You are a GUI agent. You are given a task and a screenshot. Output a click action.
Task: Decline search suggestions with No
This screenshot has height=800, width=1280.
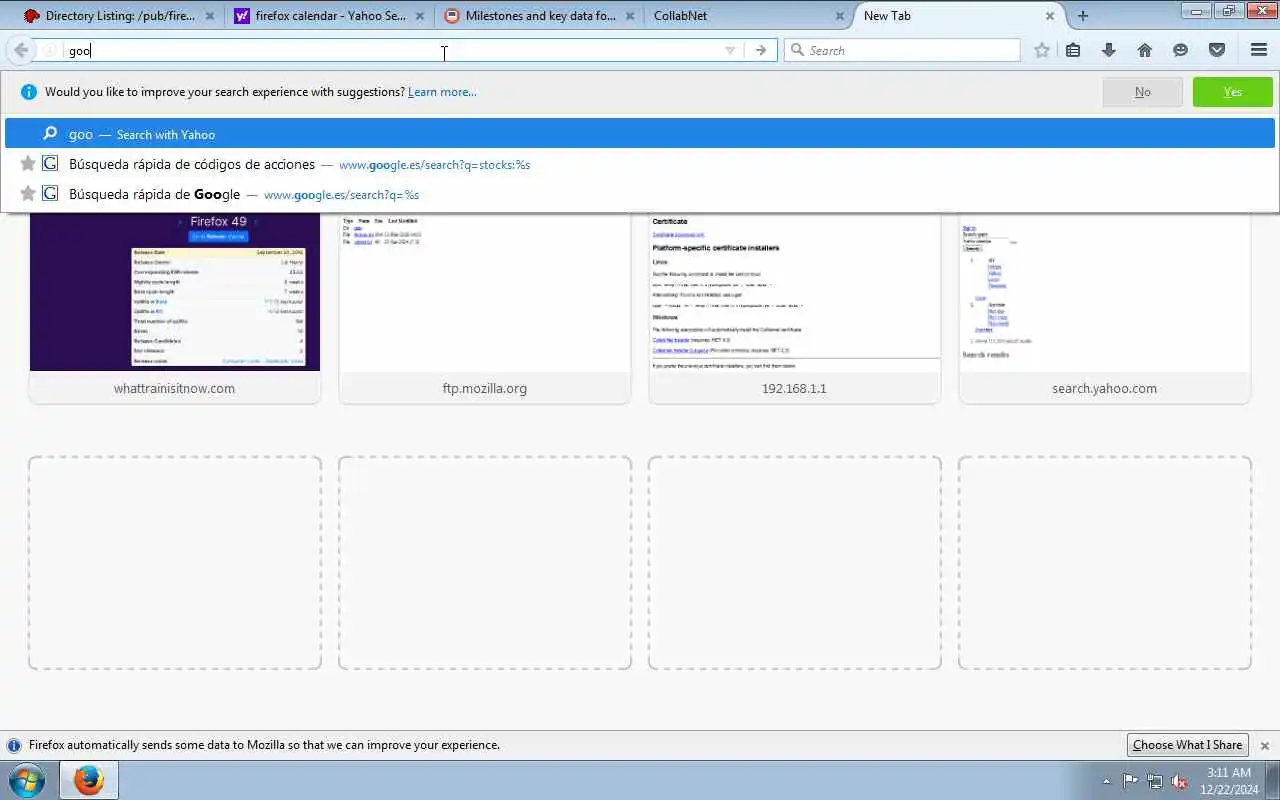click(1142, 92)
